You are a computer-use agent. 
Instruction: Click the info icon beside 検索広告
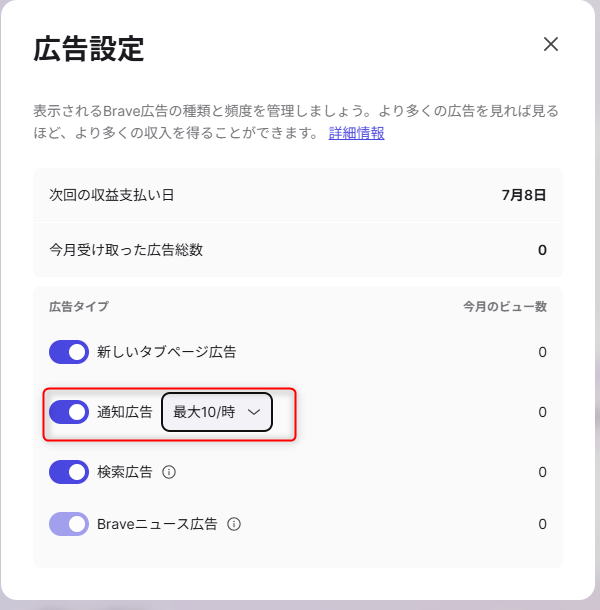[169, 472]
